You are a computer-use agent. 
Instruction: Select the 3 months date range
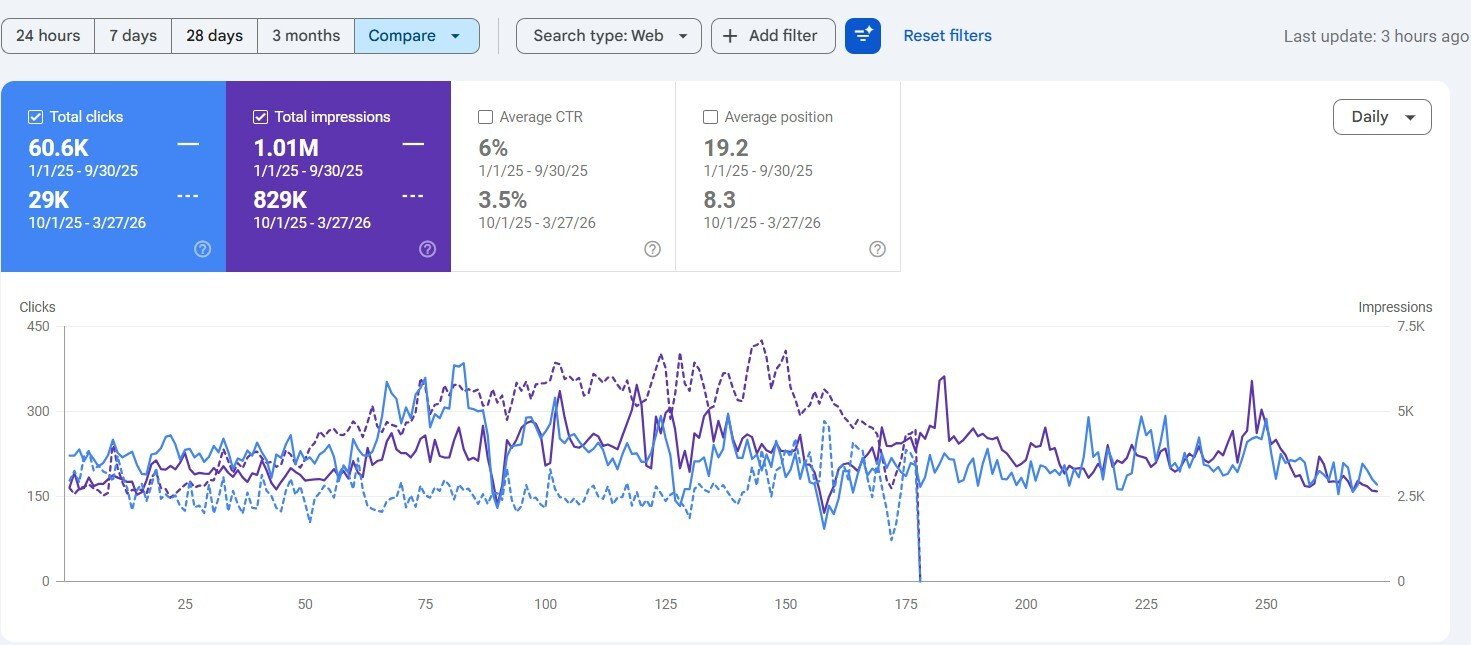(306, 36)
